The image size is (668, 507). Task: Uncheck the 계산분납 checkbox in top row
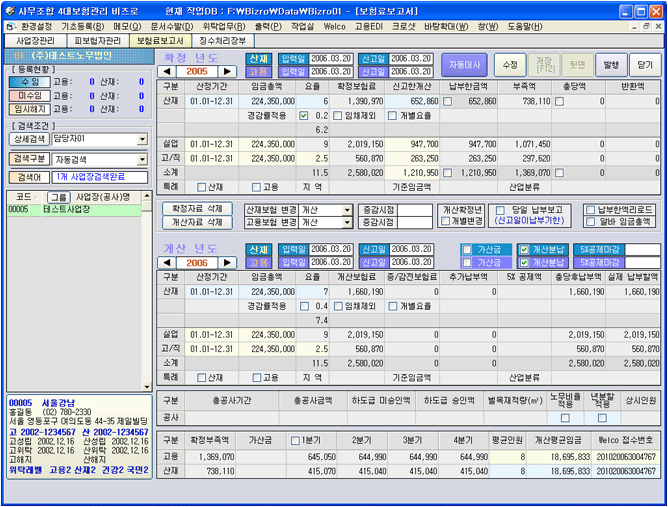pos(525,249)
